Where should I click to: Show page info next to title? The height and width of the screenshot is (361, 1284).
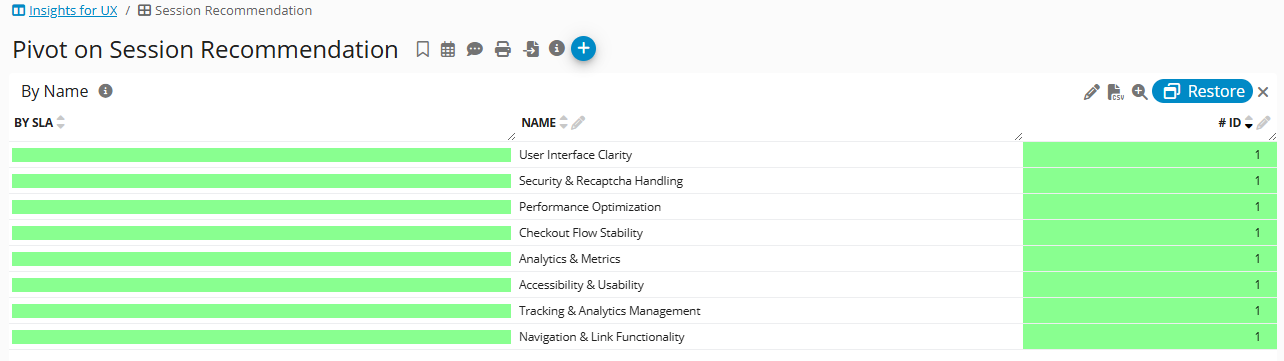[x=557, y=48]
